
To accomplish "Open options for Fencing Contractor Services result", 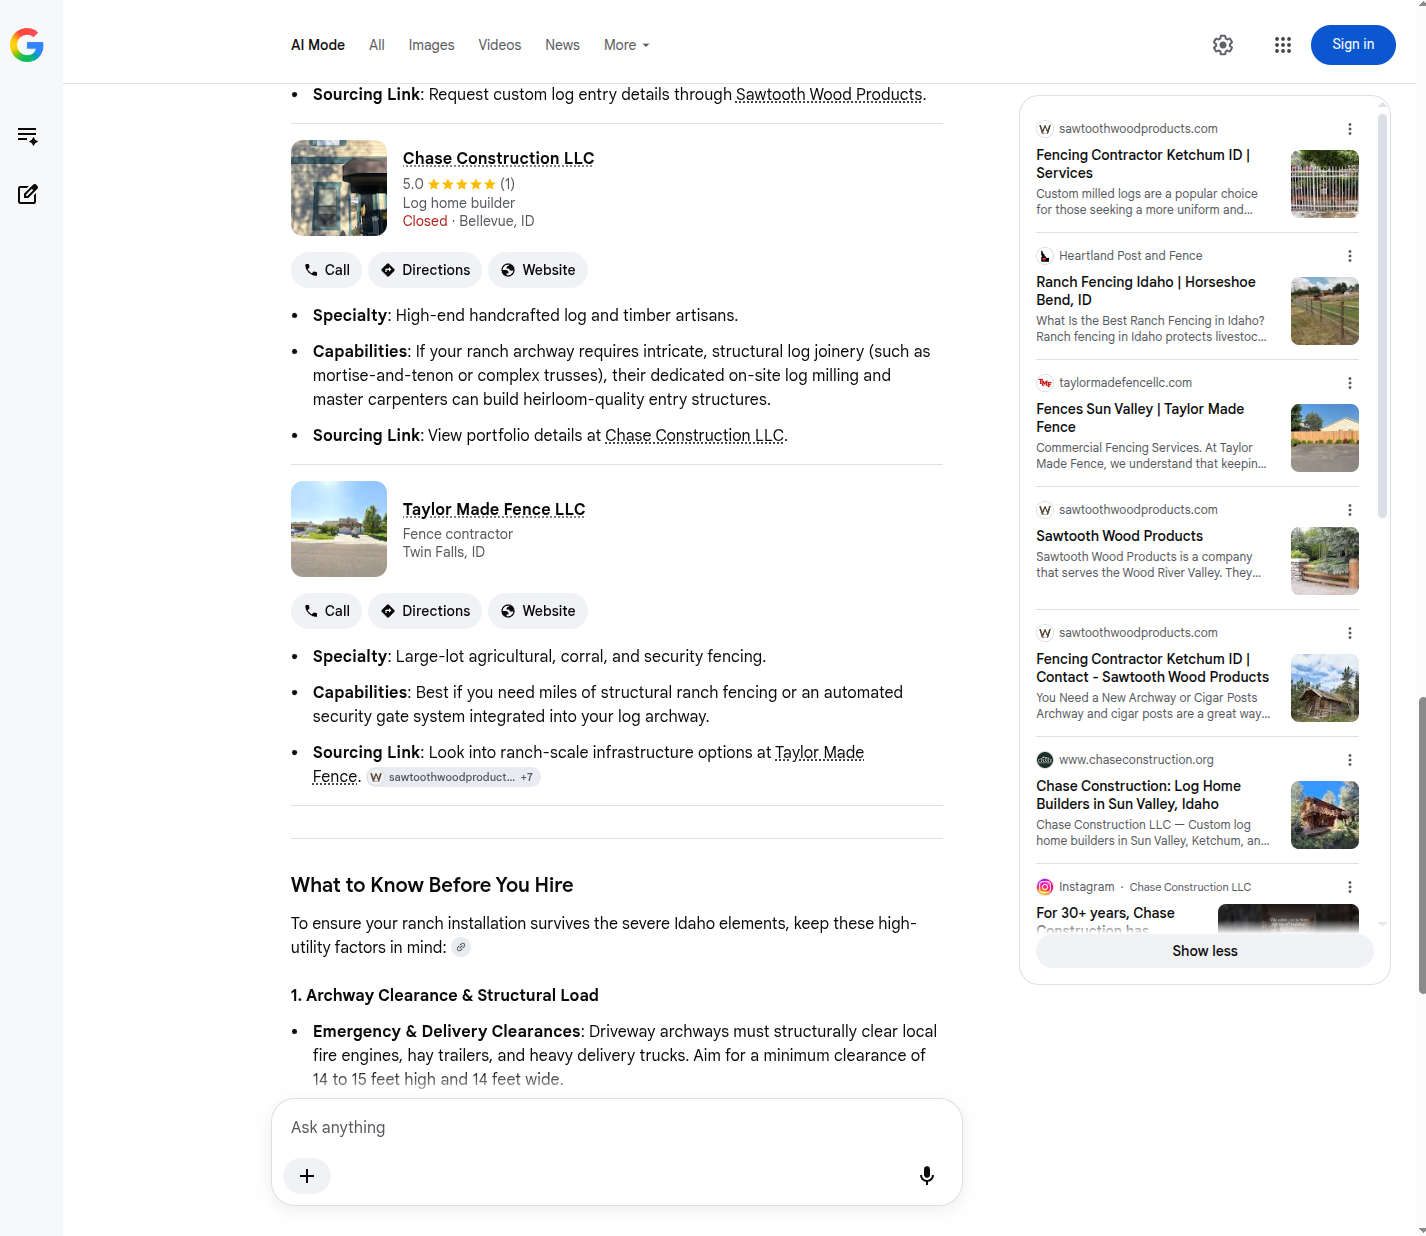I will (1350, 129).
